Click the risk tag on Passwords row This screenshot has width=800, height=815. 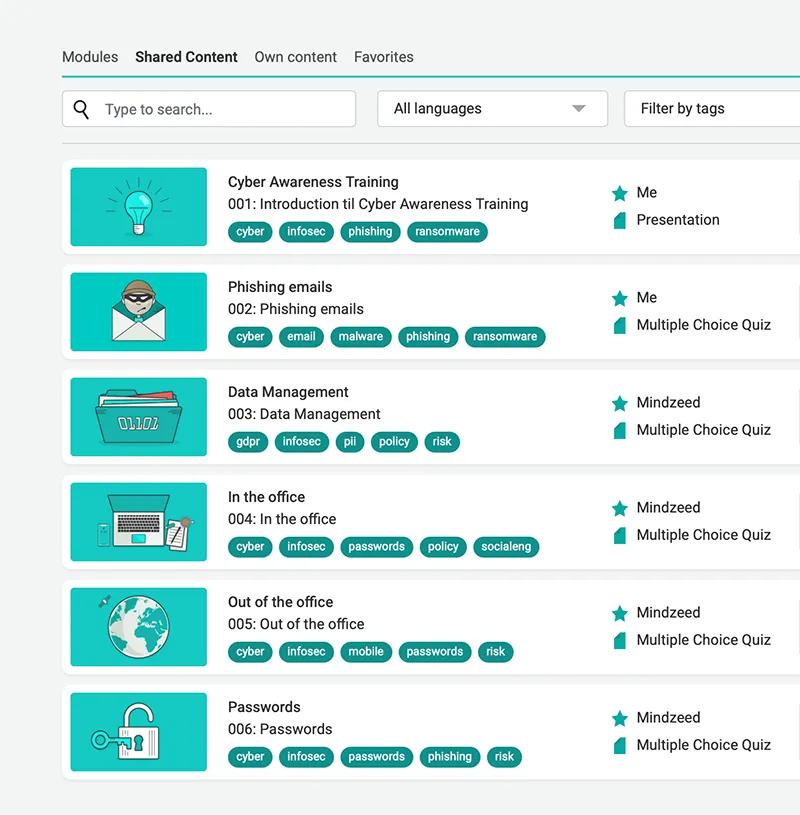coord(504,756)
